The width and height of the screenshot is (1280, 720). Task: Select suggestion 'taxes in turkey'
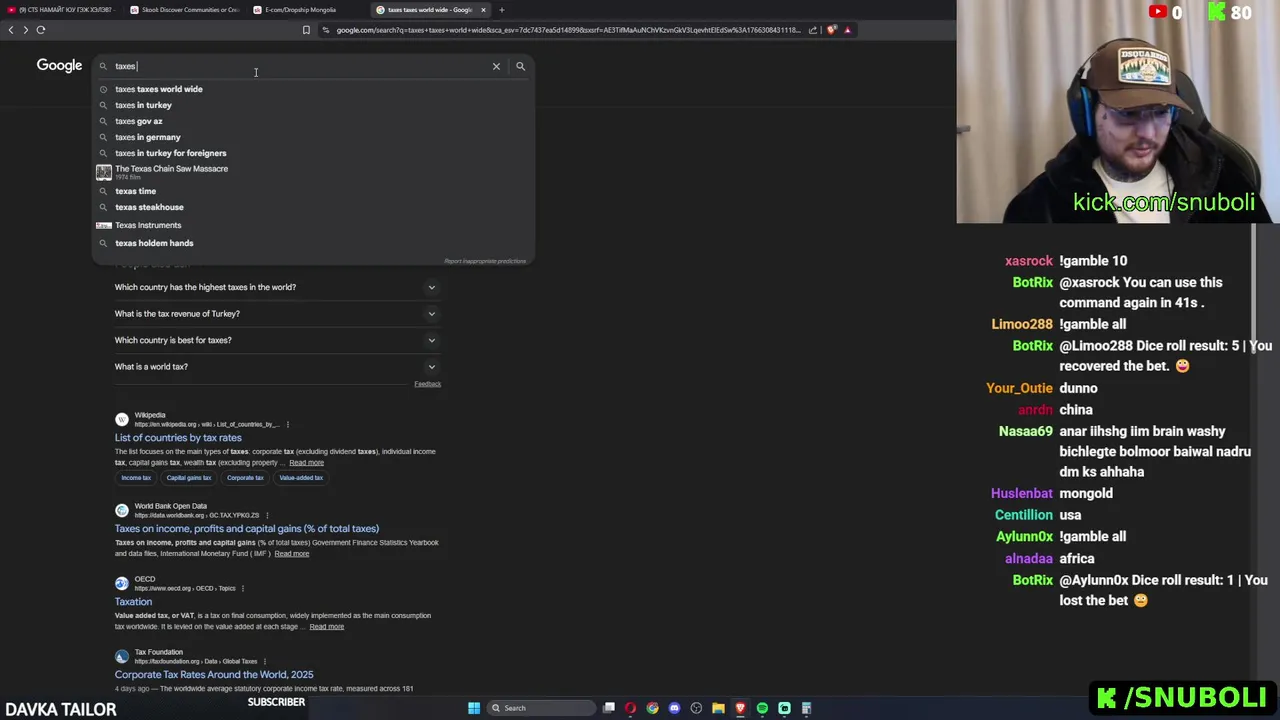click(x=312, y=105)
